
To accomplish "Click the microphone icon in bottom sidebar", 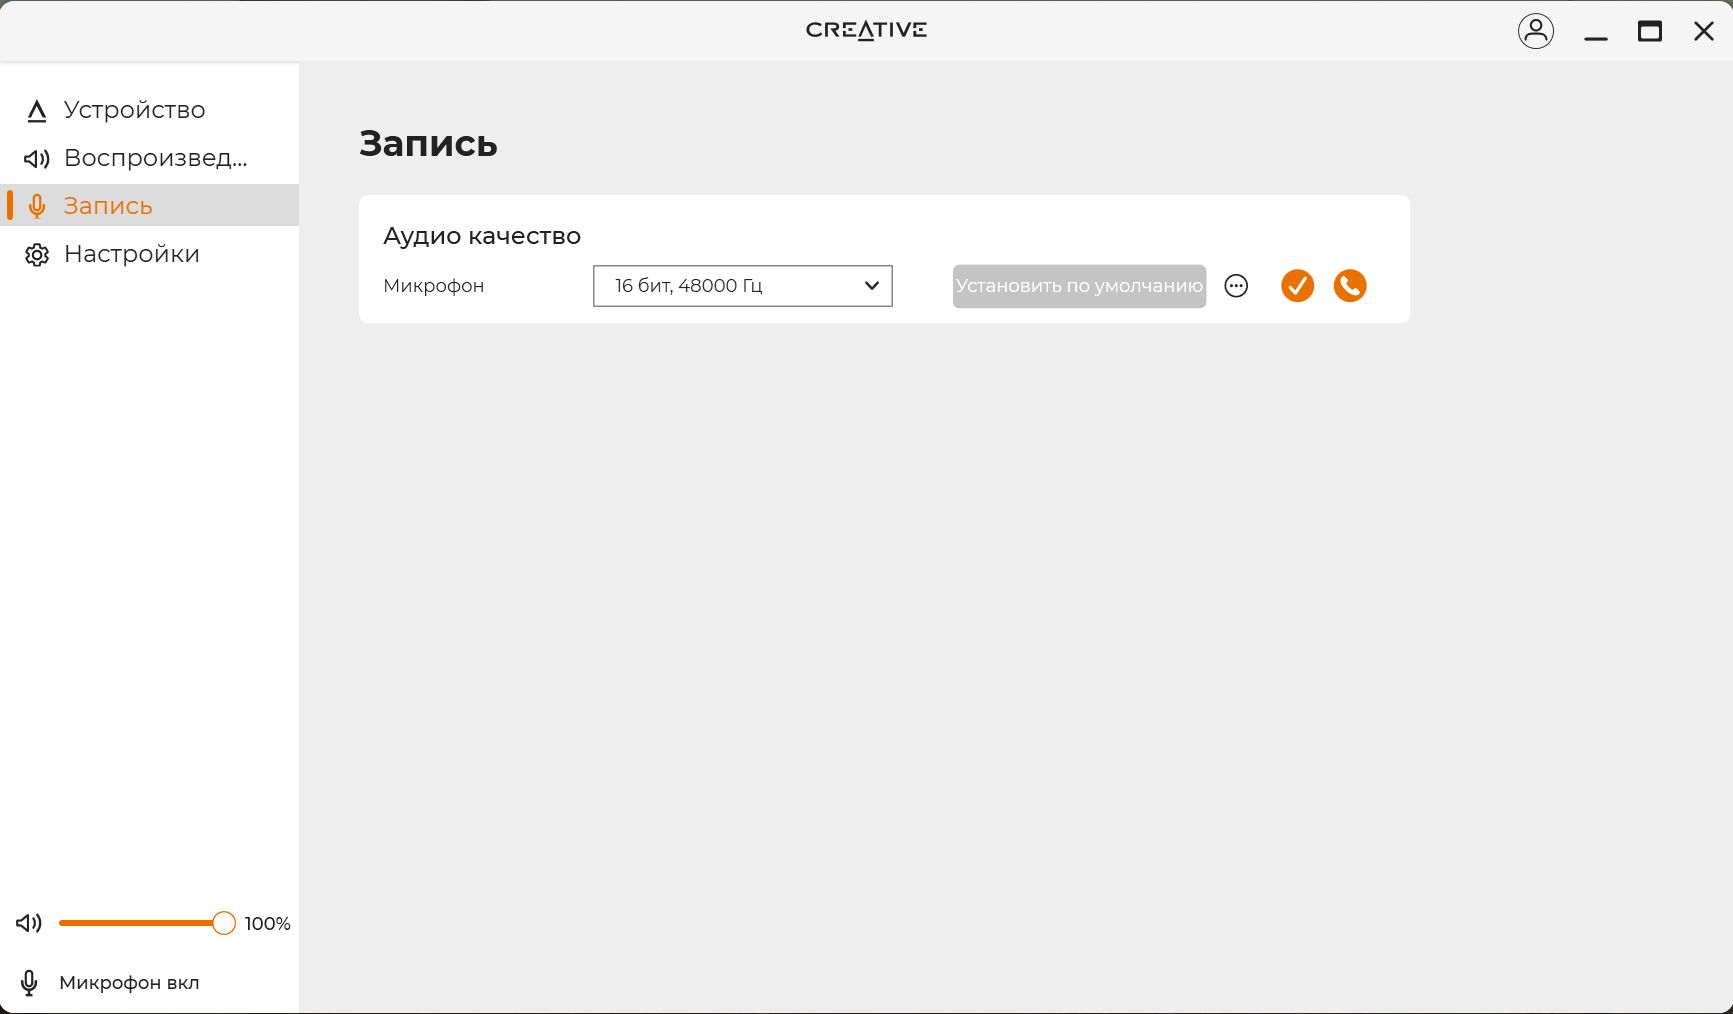I will pyautogui.click(x=30, y=983).
